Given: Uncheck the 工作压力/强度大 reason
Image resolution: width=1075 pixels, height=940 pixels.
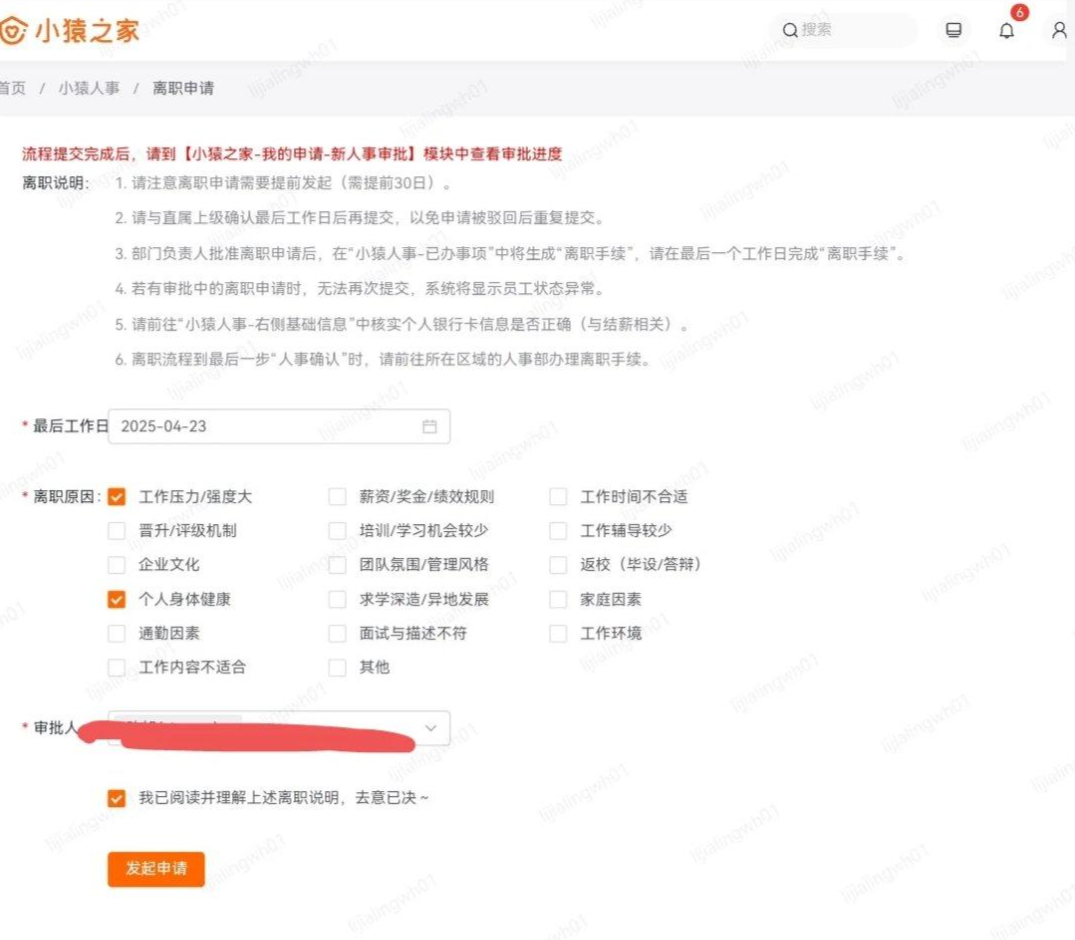Looking at the screenshot, I should click(117, 495).
